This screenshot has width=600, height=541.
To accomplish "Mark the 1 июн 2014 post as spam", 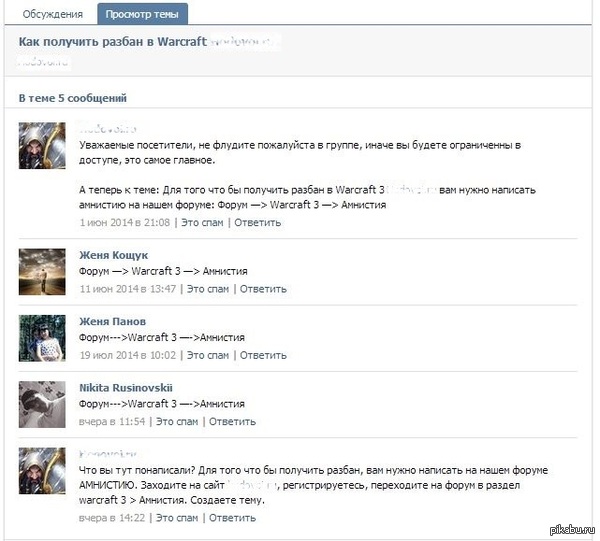I will point(202,222).
